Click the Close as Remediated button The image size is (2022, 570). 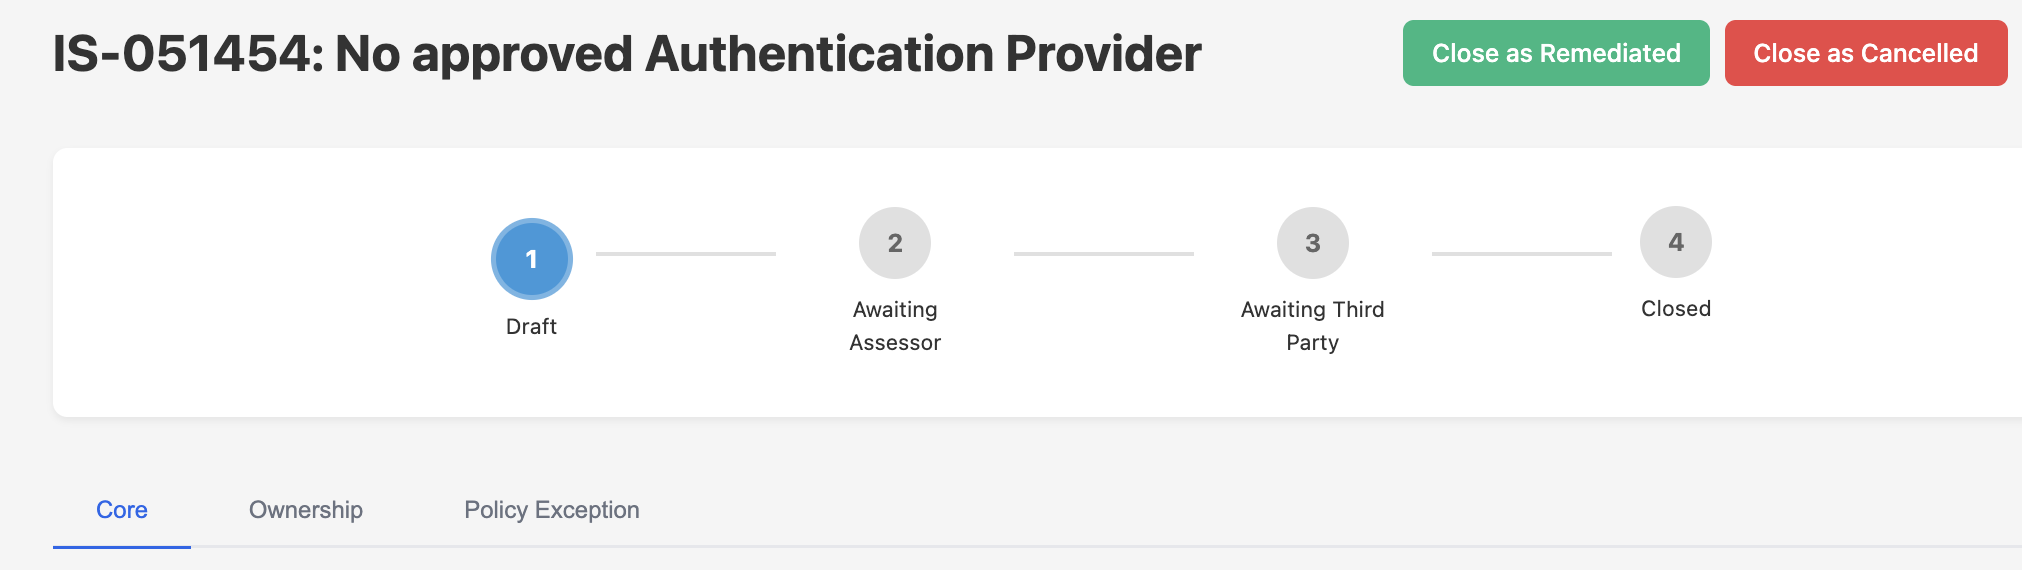pos(1555,53)
